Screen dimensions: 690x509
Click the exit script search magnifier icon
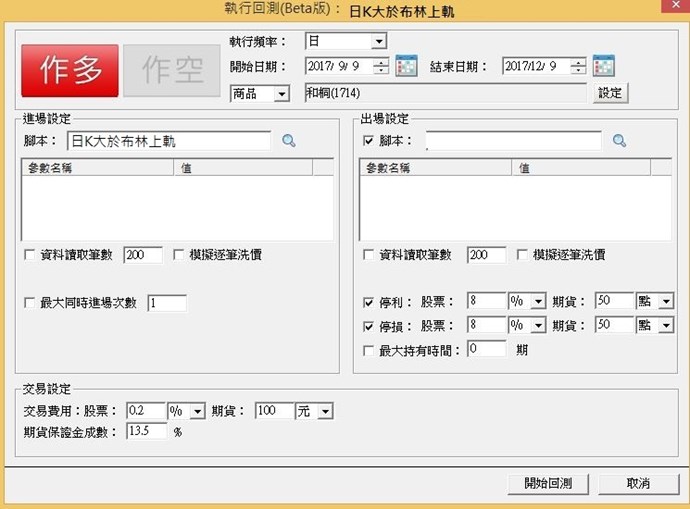[619, 141]
